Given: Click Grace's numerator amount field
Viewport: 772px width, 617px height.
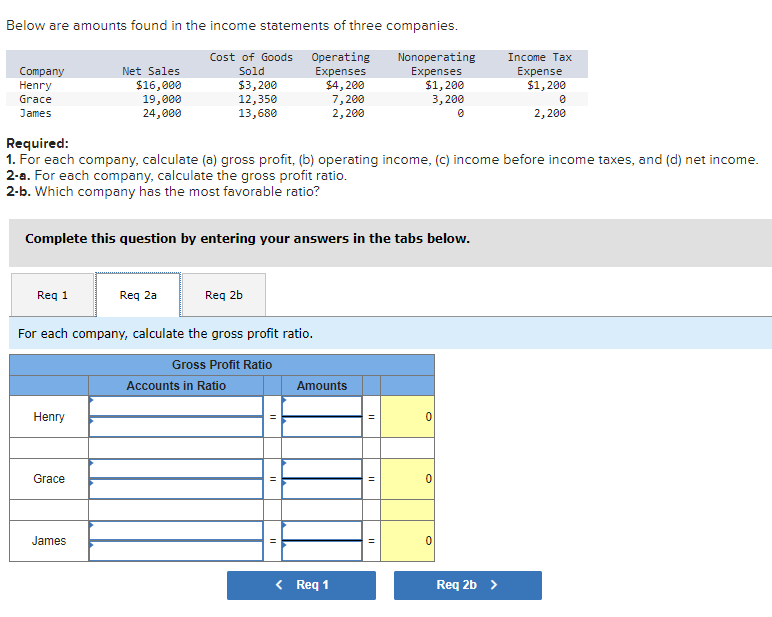Looking at the screenshot, I should [322, 468].
